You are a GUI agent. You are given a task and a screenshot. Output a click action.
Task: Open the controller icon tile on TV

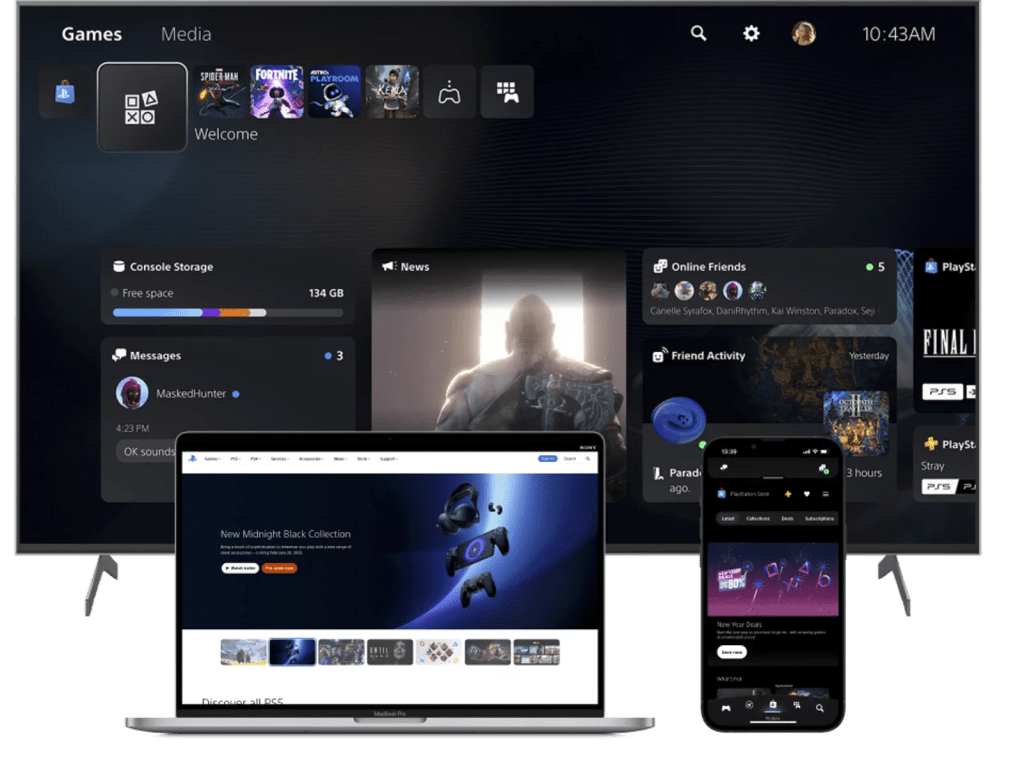click(x=449, y=91)
